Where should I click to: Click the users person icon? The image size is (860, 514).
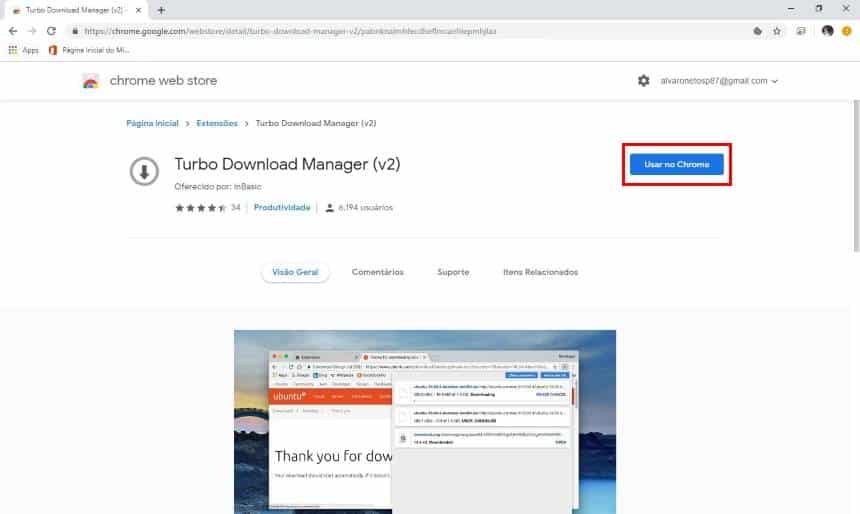click(330, 208)
